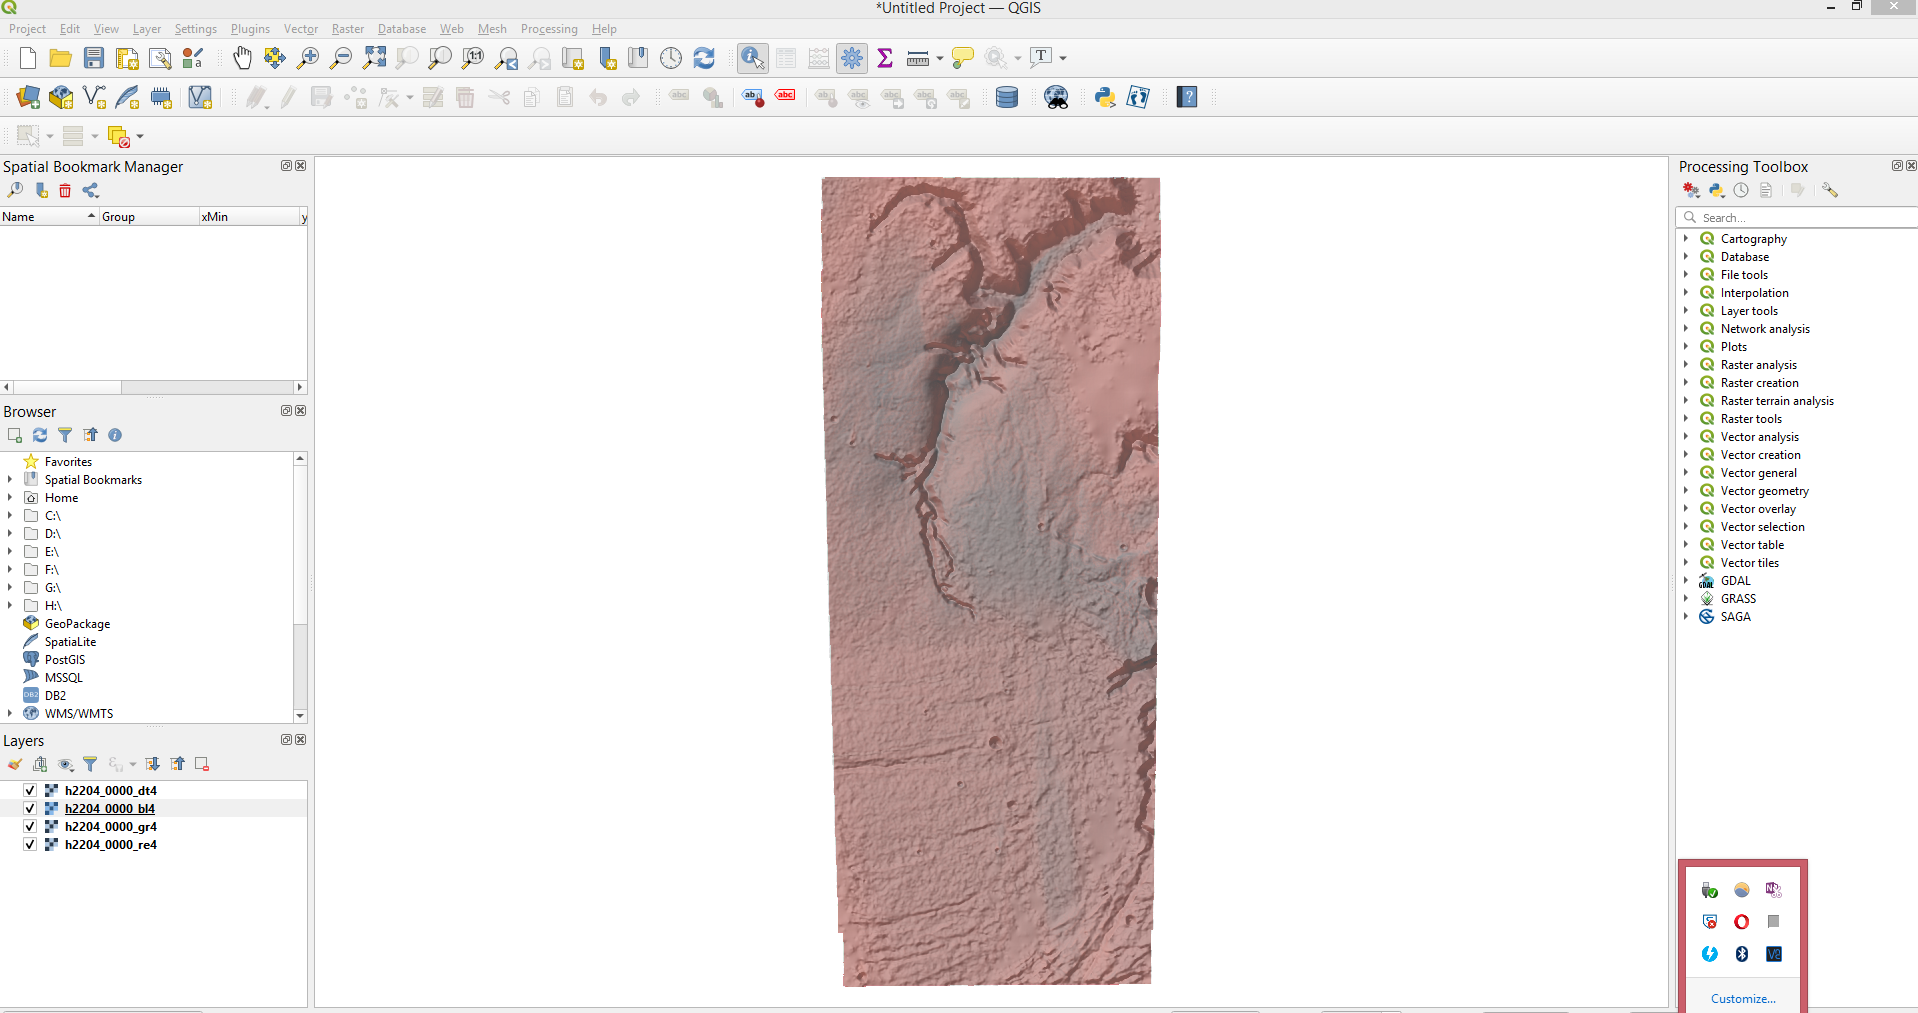Activate the Zoom Out magnifier tool
The image size is (1918, 1013).
341,58
